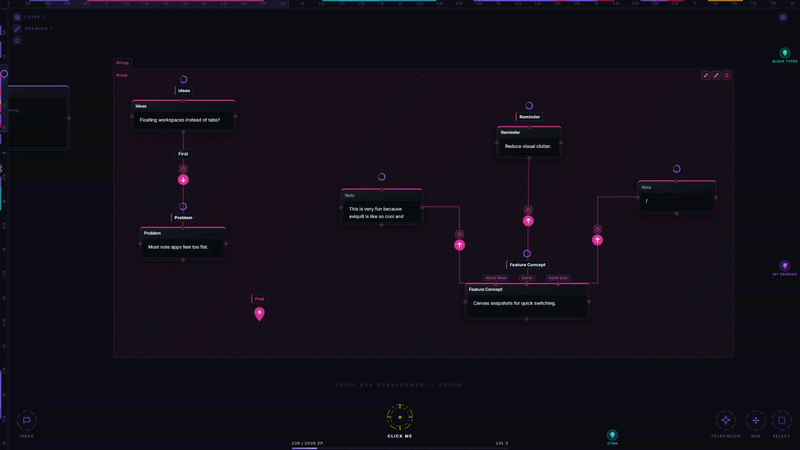Open the Block Types pin
The height and width of the screenshot is (450, 800).
tap(785, 53)
